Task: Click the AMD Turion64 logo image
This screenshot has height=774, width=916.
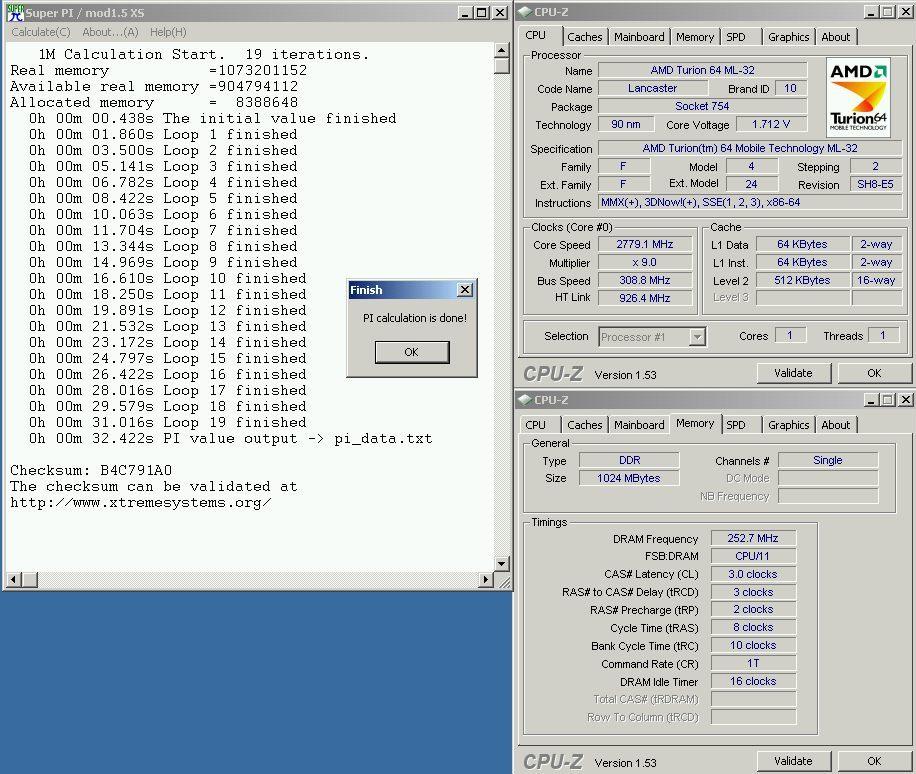Action: click(858, 97)
